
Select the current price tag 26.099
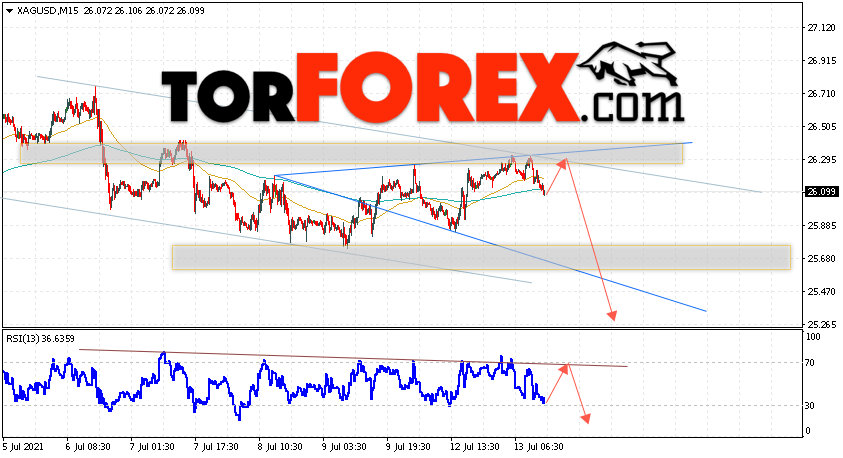tap(821, 192)
